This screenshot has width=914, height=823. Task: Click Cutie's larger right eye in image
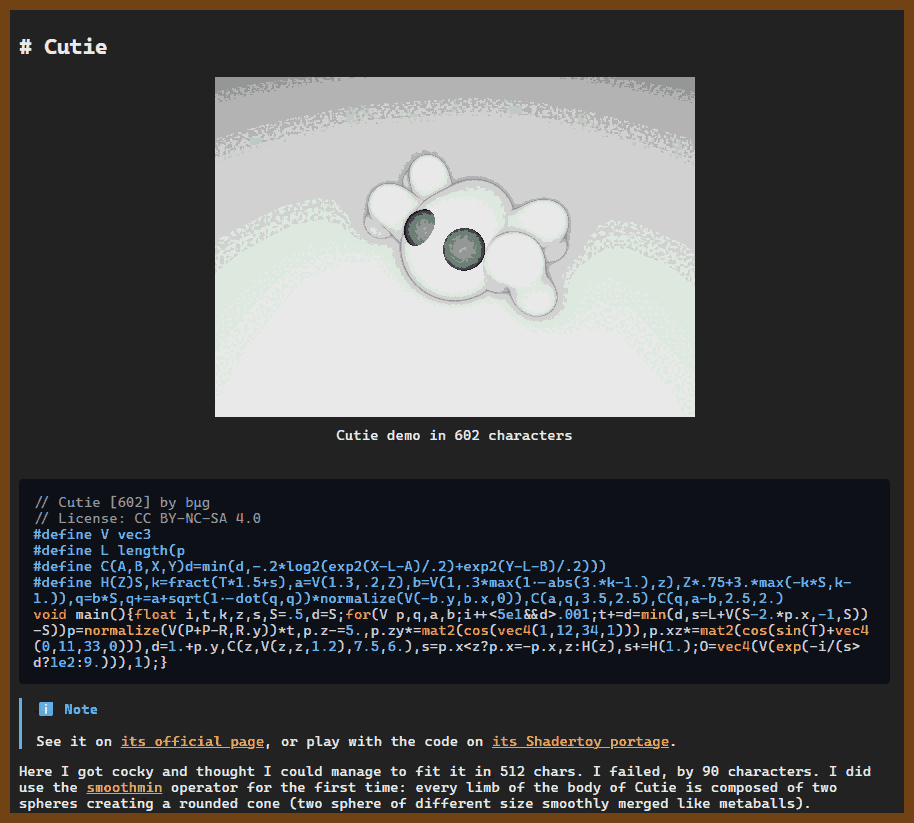[463, 247]
